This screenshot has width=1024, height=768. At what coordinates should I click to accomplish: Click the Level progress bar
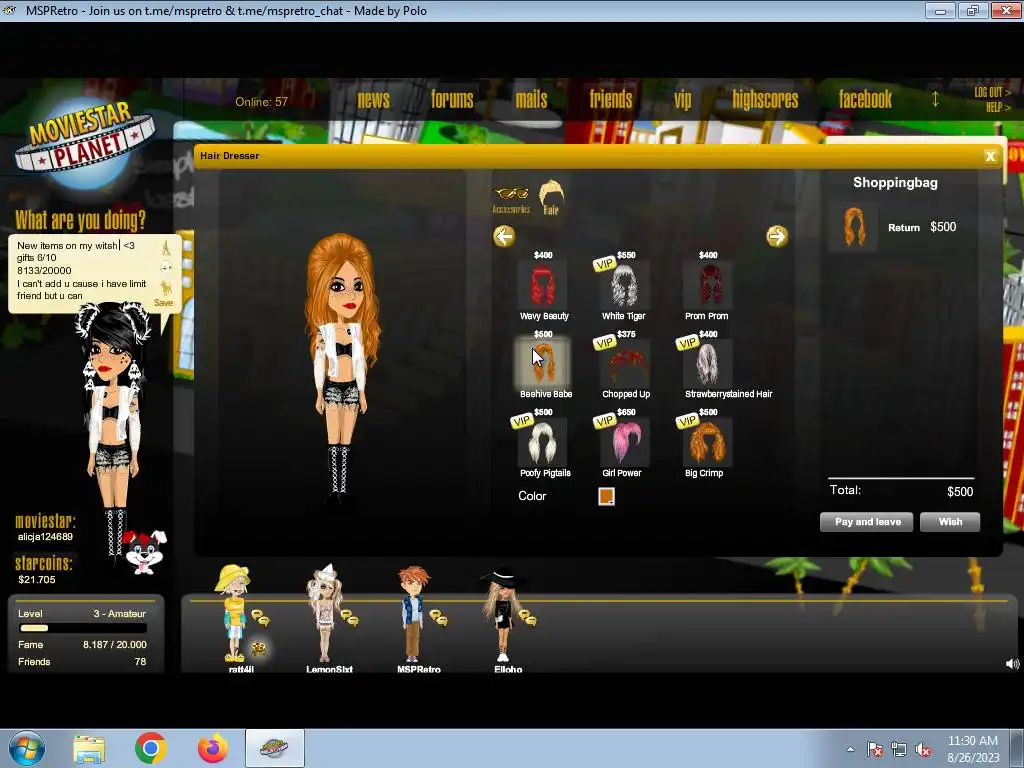click(x=83, y=628)
